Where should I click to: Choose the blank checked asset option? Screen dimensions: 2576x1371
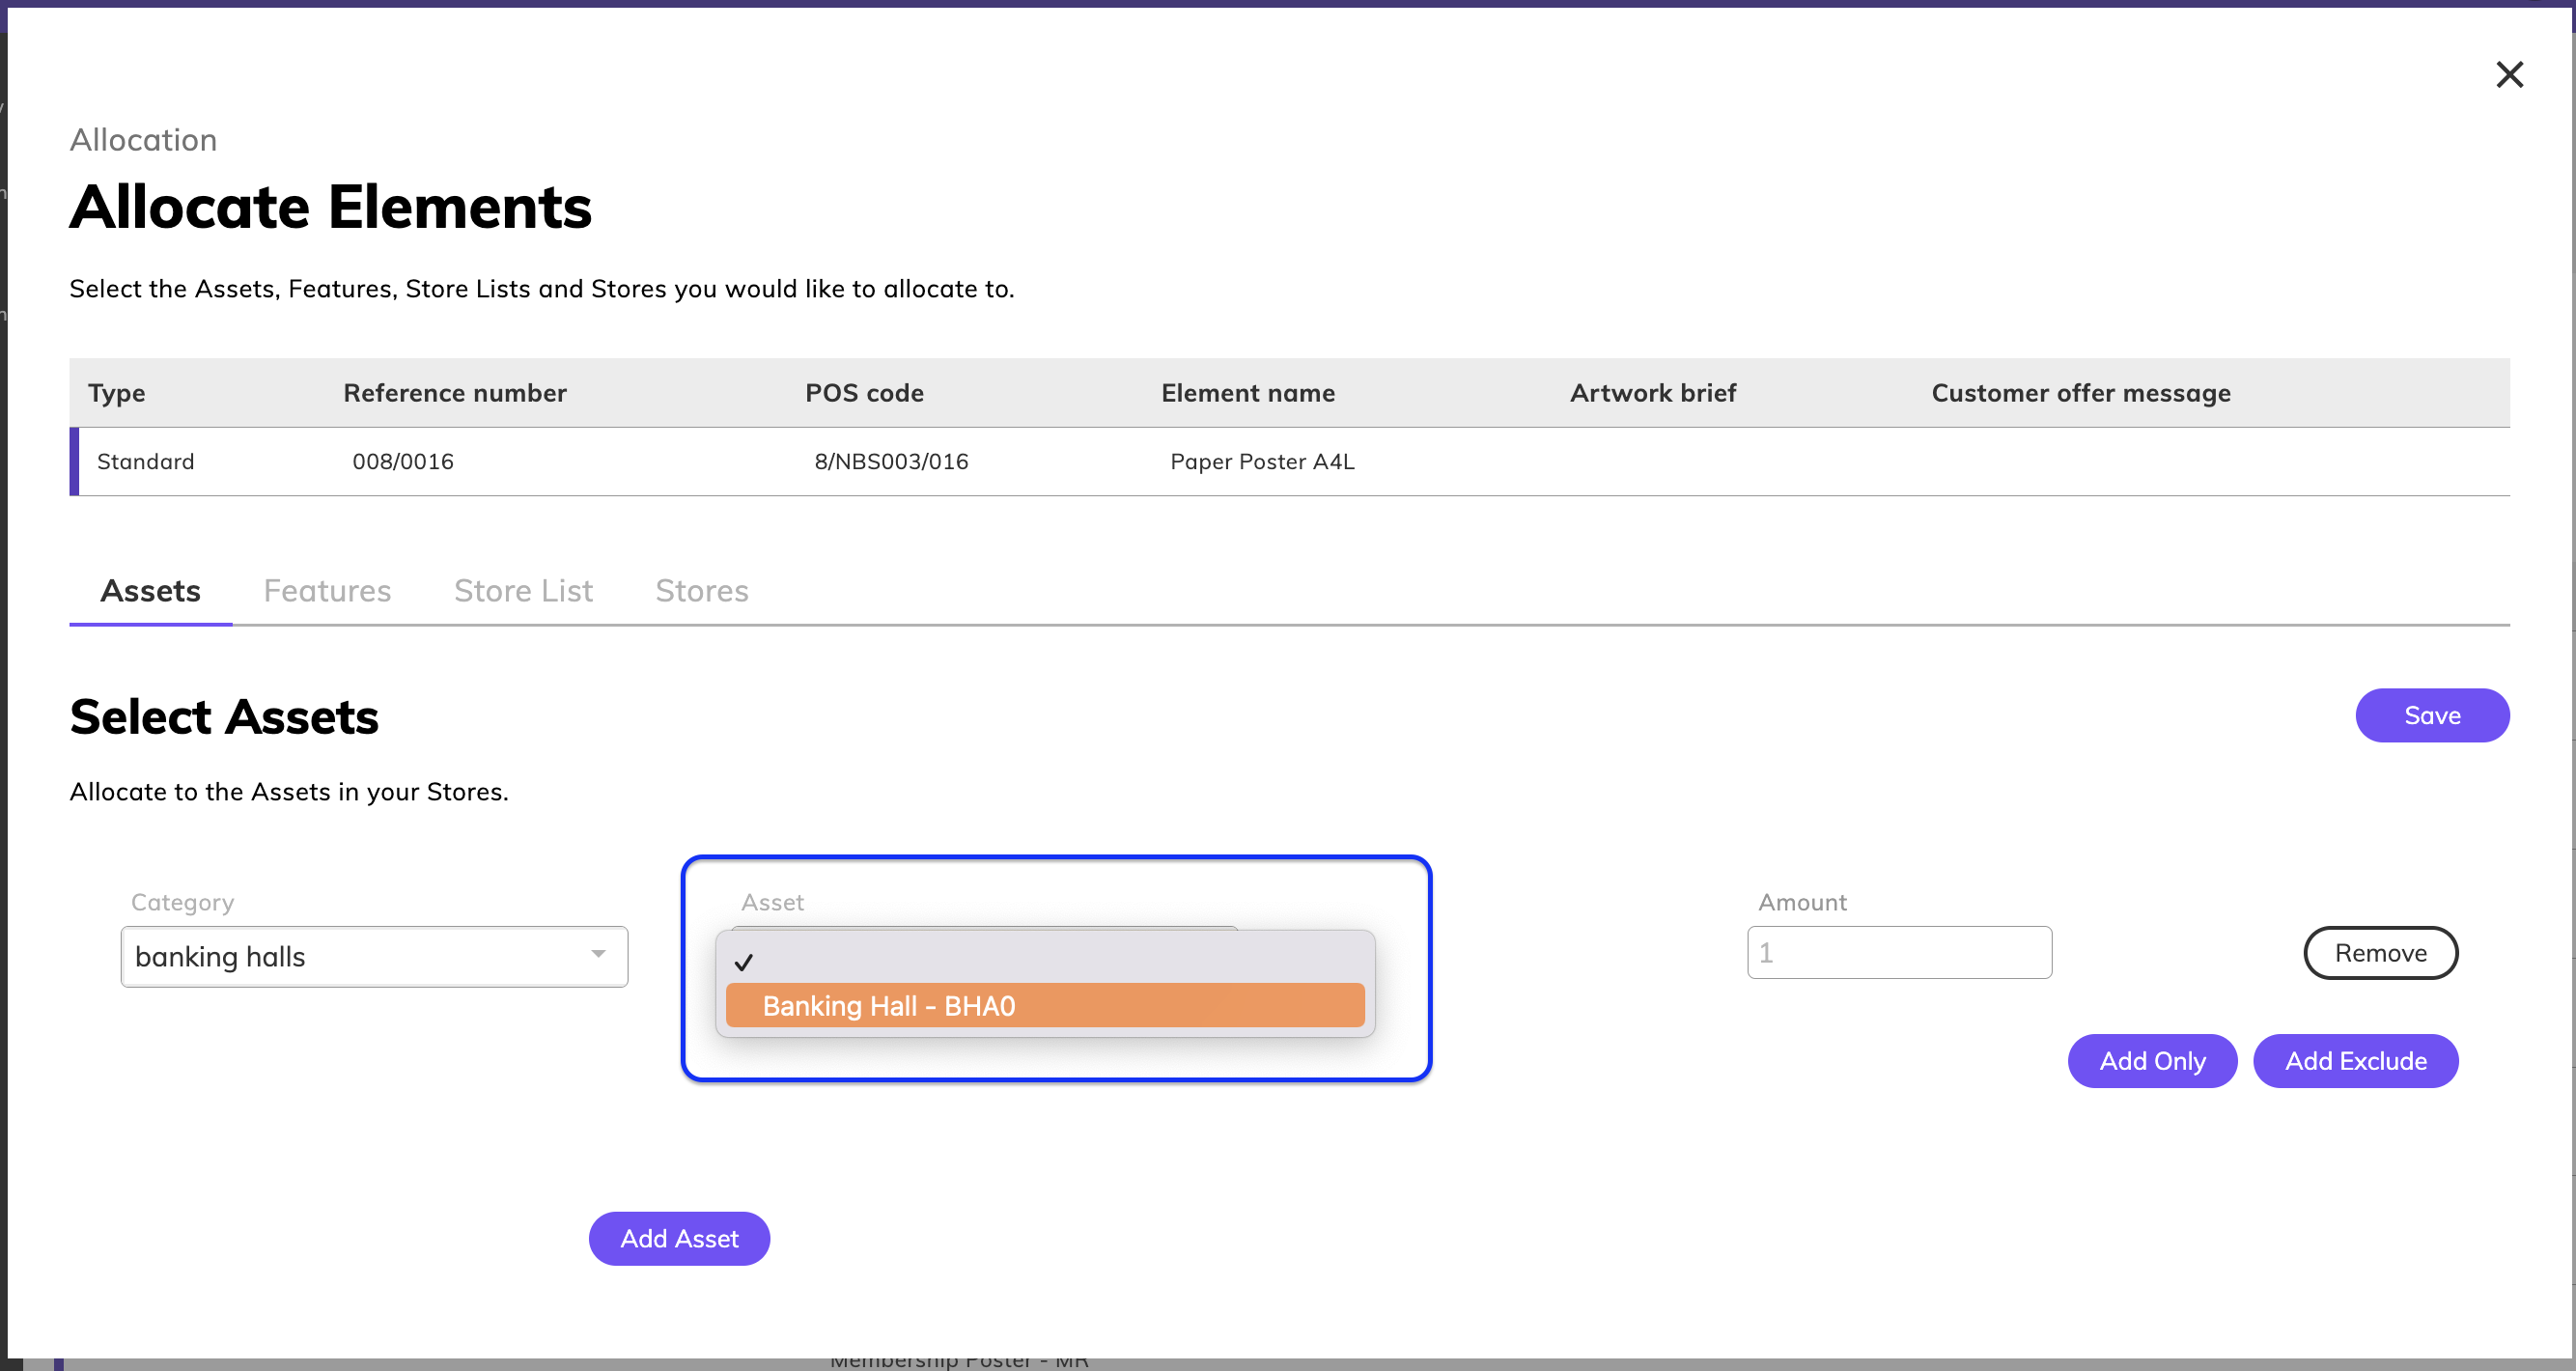1044,962
